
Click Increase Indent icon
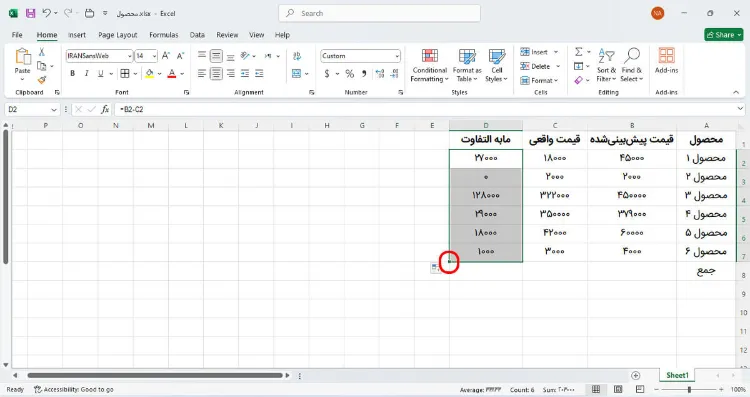(259, 73)
